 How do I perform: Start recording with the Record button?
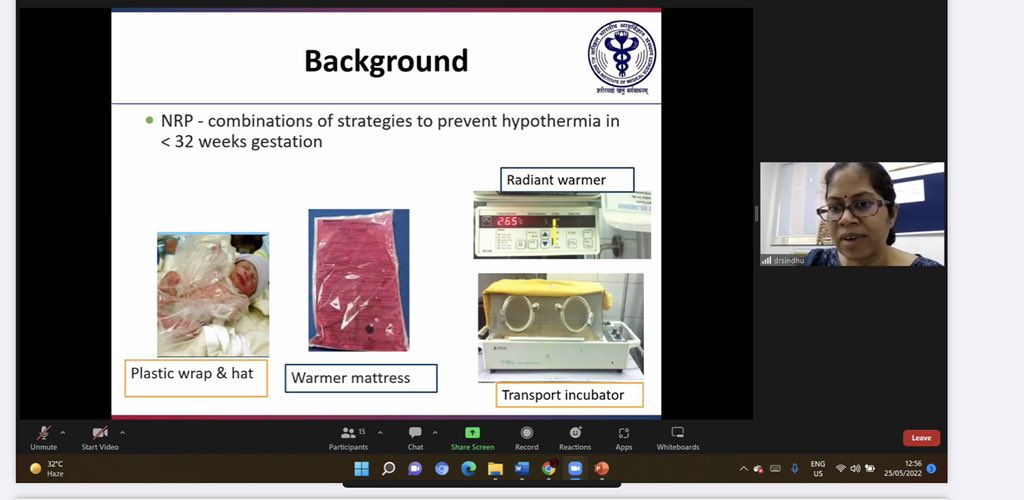tap(526, 437)
